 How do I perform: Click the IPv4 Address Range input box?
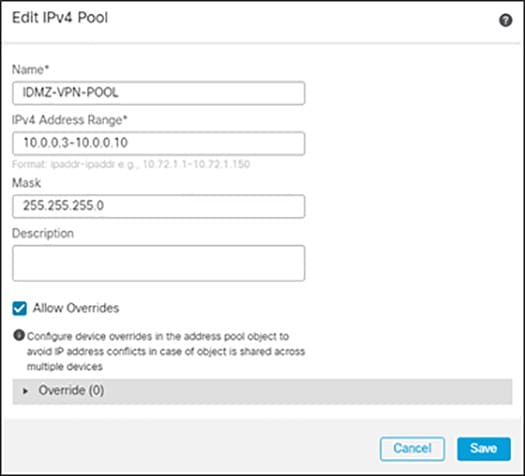coord(158,143)
